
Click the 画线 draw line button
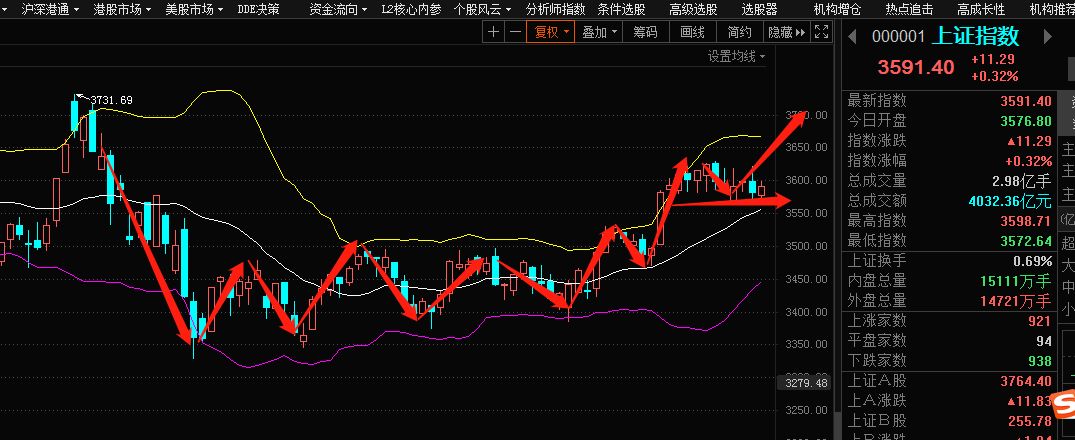(x=692, y=32)
